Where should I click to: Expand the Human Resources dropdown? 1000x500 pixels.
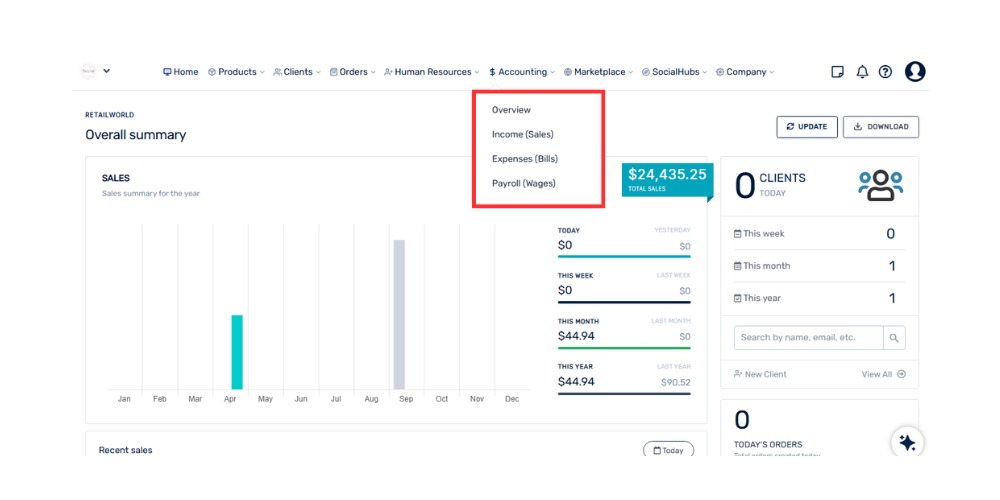tap(432, 72)
